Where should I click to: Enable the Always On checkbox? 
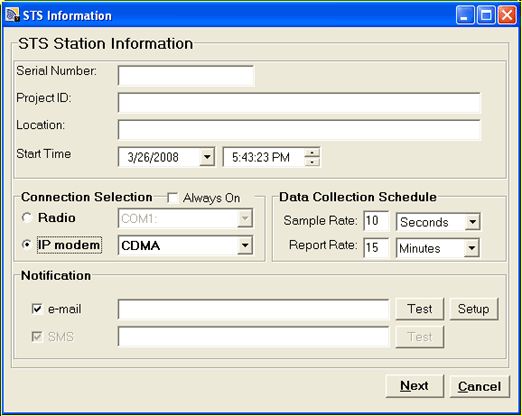[173, 198]
